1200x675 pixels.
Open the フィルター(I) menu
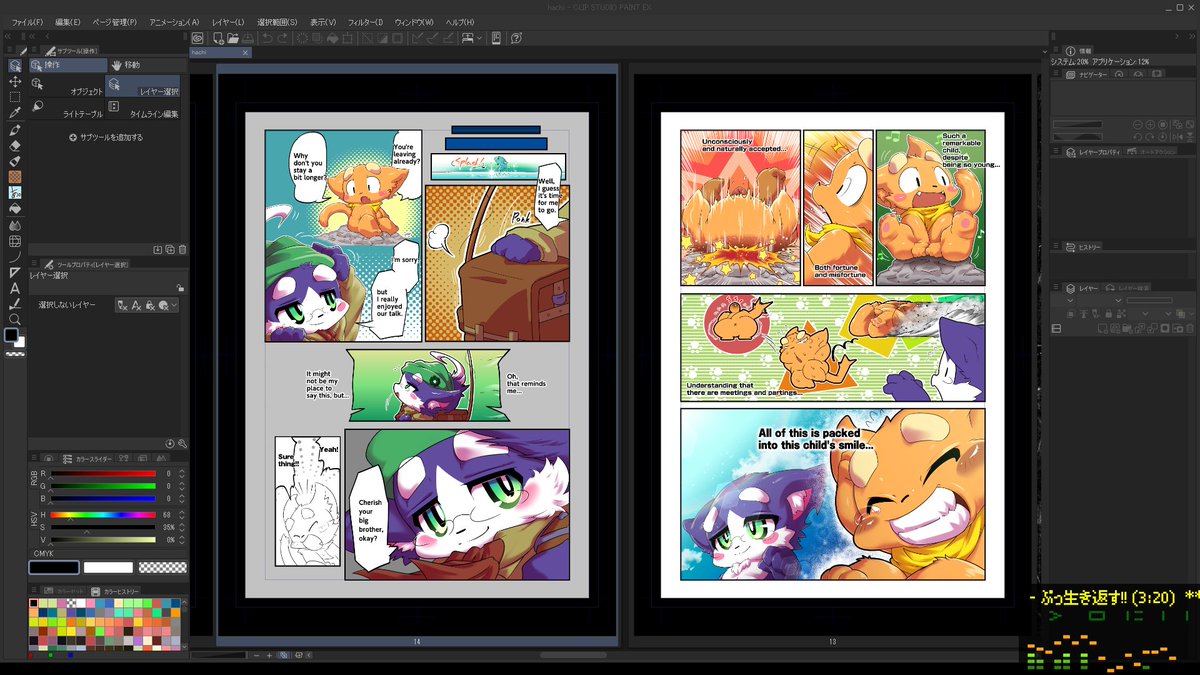(x=364, y=21)
